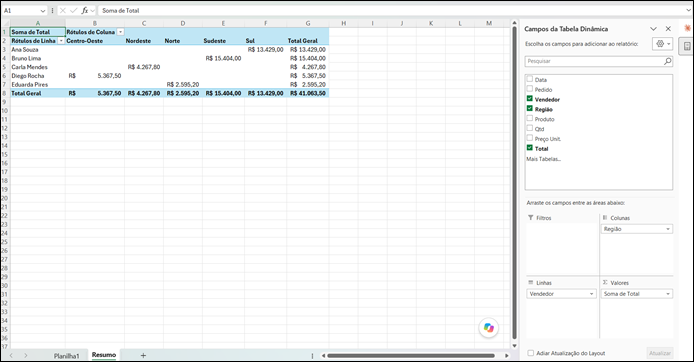Click the cancel X icon in formula bar
The width and height of the screenshot is (694, 362).
tap(62, 10)
